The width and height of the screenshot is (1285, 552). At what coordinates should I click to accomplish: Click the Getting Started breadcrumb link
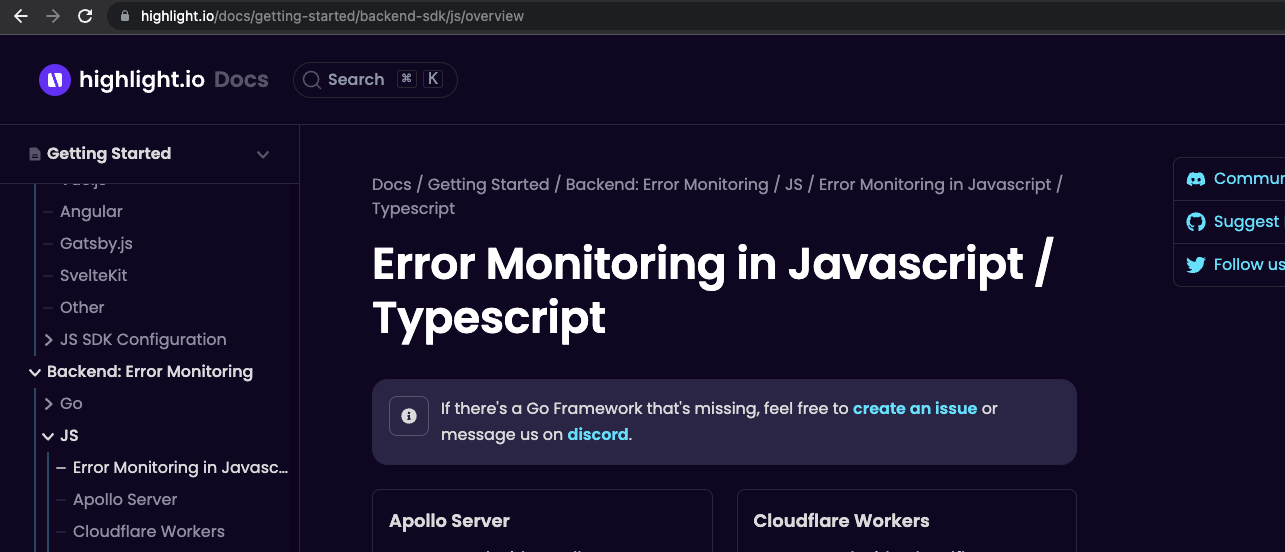coord(488,185)
